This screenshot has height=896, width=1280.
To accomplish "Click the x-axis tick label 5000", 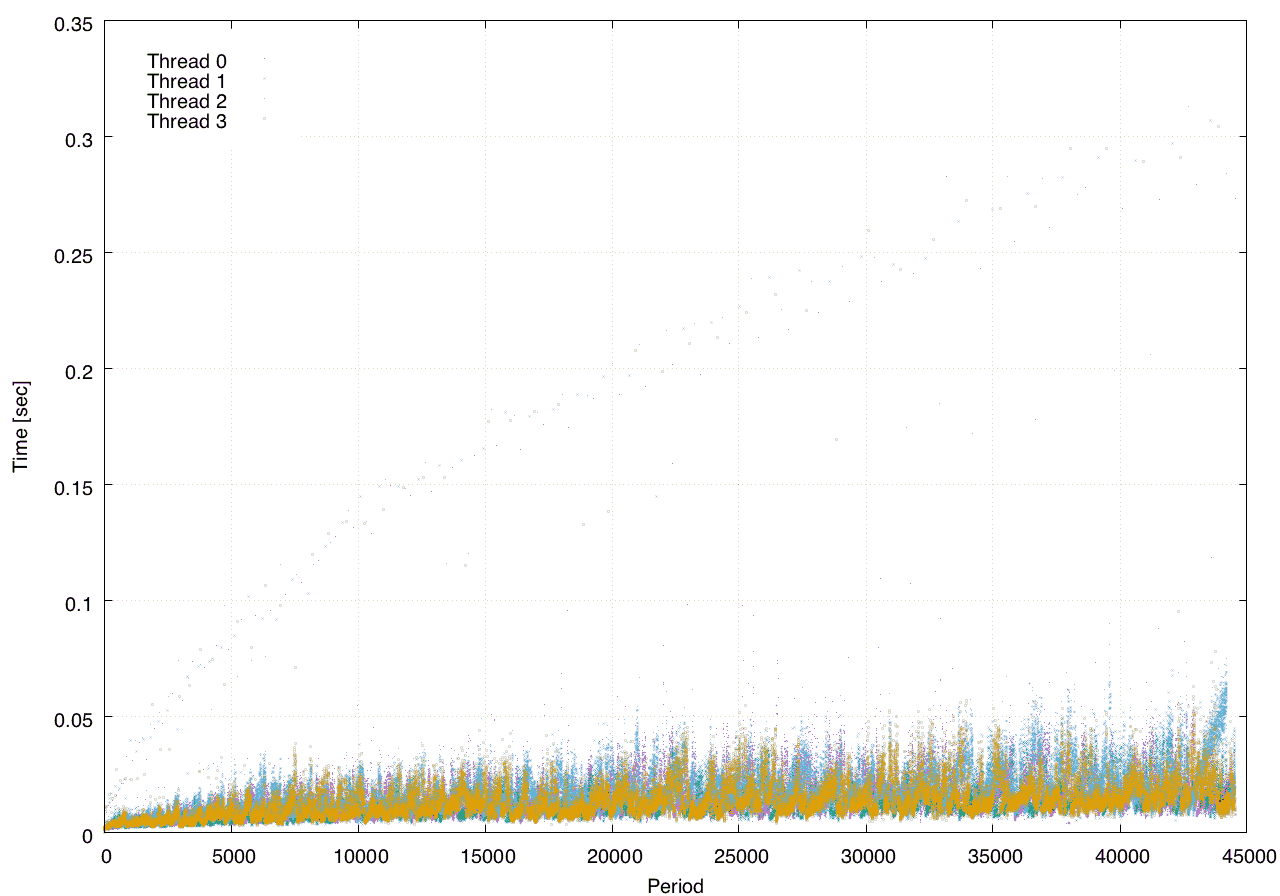I will 232,855.
